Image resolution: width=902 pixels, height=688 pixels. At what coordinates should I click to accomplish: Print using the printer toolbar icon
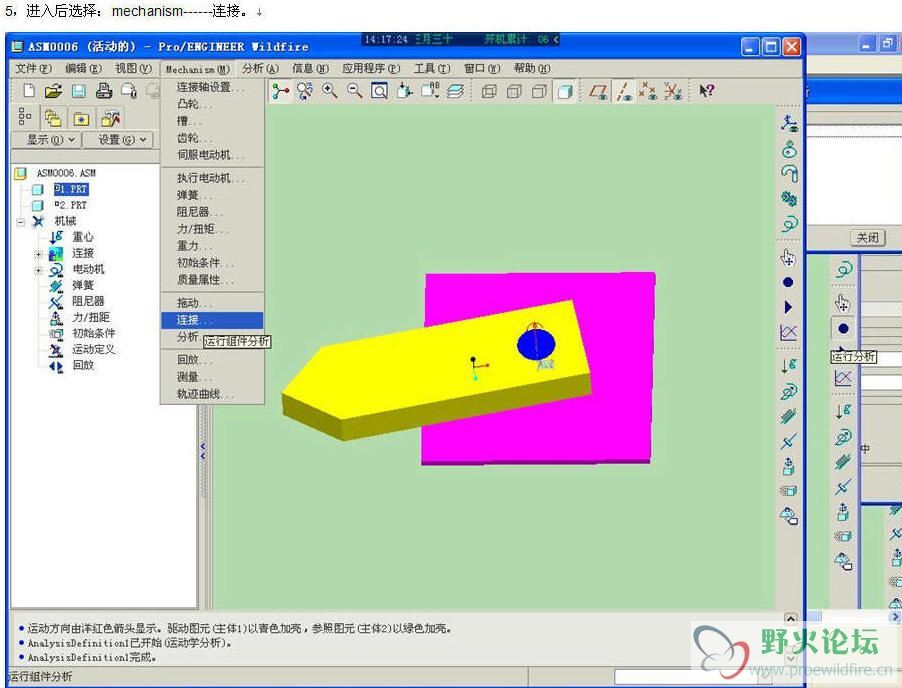[104, 91]
